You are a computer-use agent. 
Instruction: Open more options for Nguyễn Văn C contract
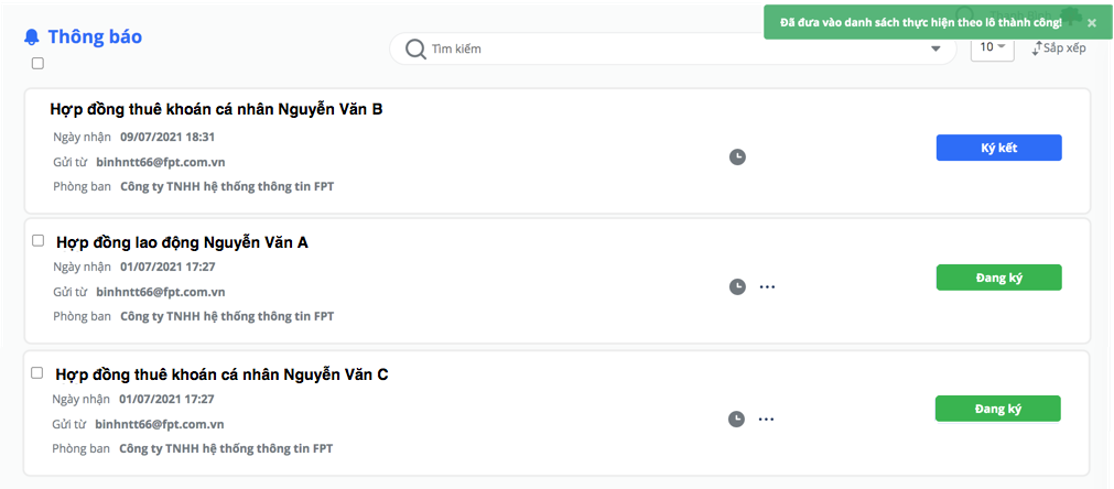766,419
